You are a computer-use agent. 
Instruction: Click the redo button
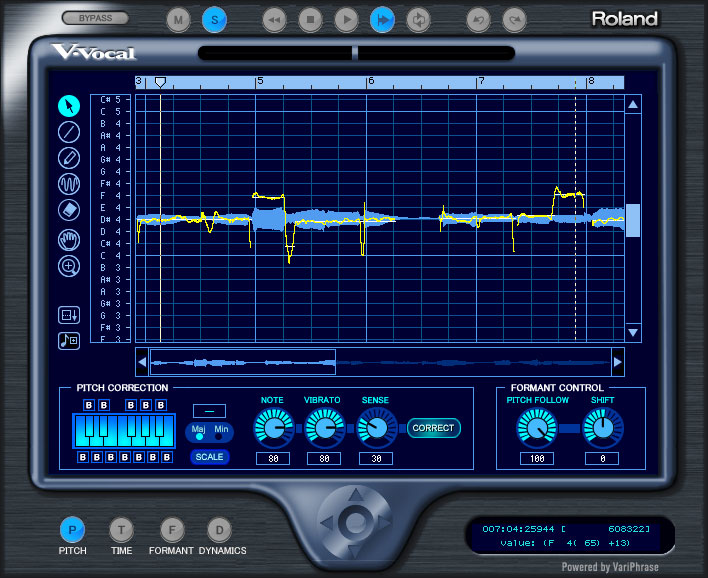point(514,20)
